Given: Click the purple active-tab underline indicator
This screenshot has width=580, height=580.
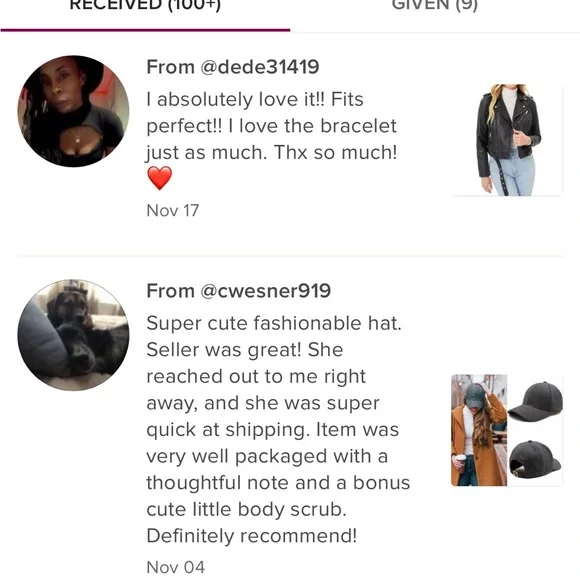Looking at the screenshot, I should pyautogui.click(x=145, y=30).
